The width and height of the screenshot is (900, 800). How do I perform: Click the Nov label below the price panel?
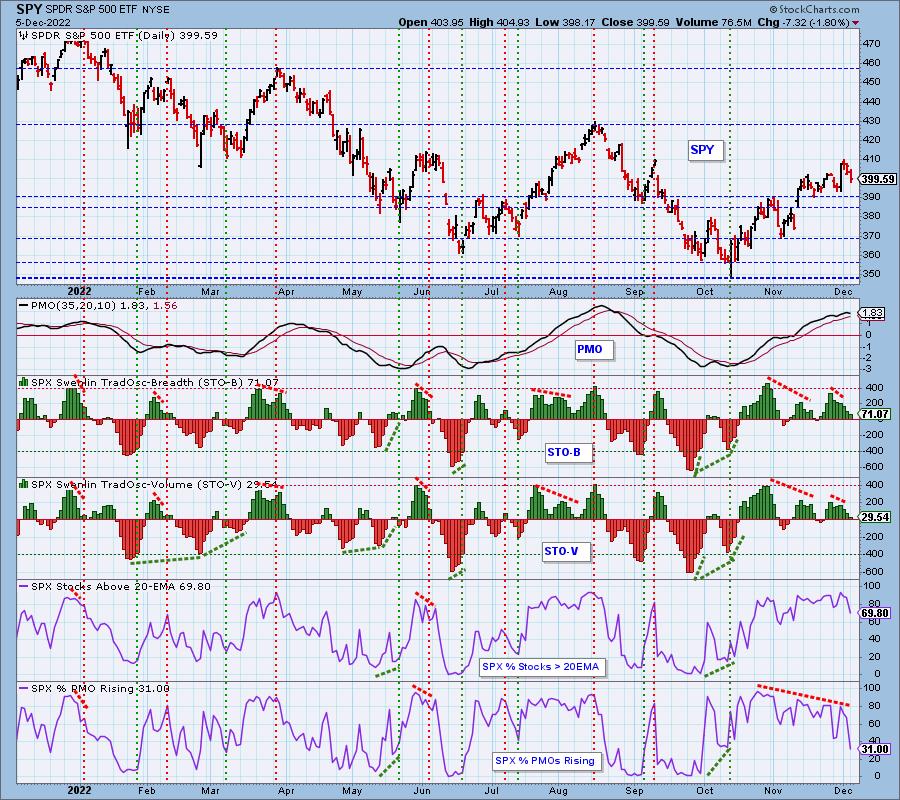(x=773, y=292)
